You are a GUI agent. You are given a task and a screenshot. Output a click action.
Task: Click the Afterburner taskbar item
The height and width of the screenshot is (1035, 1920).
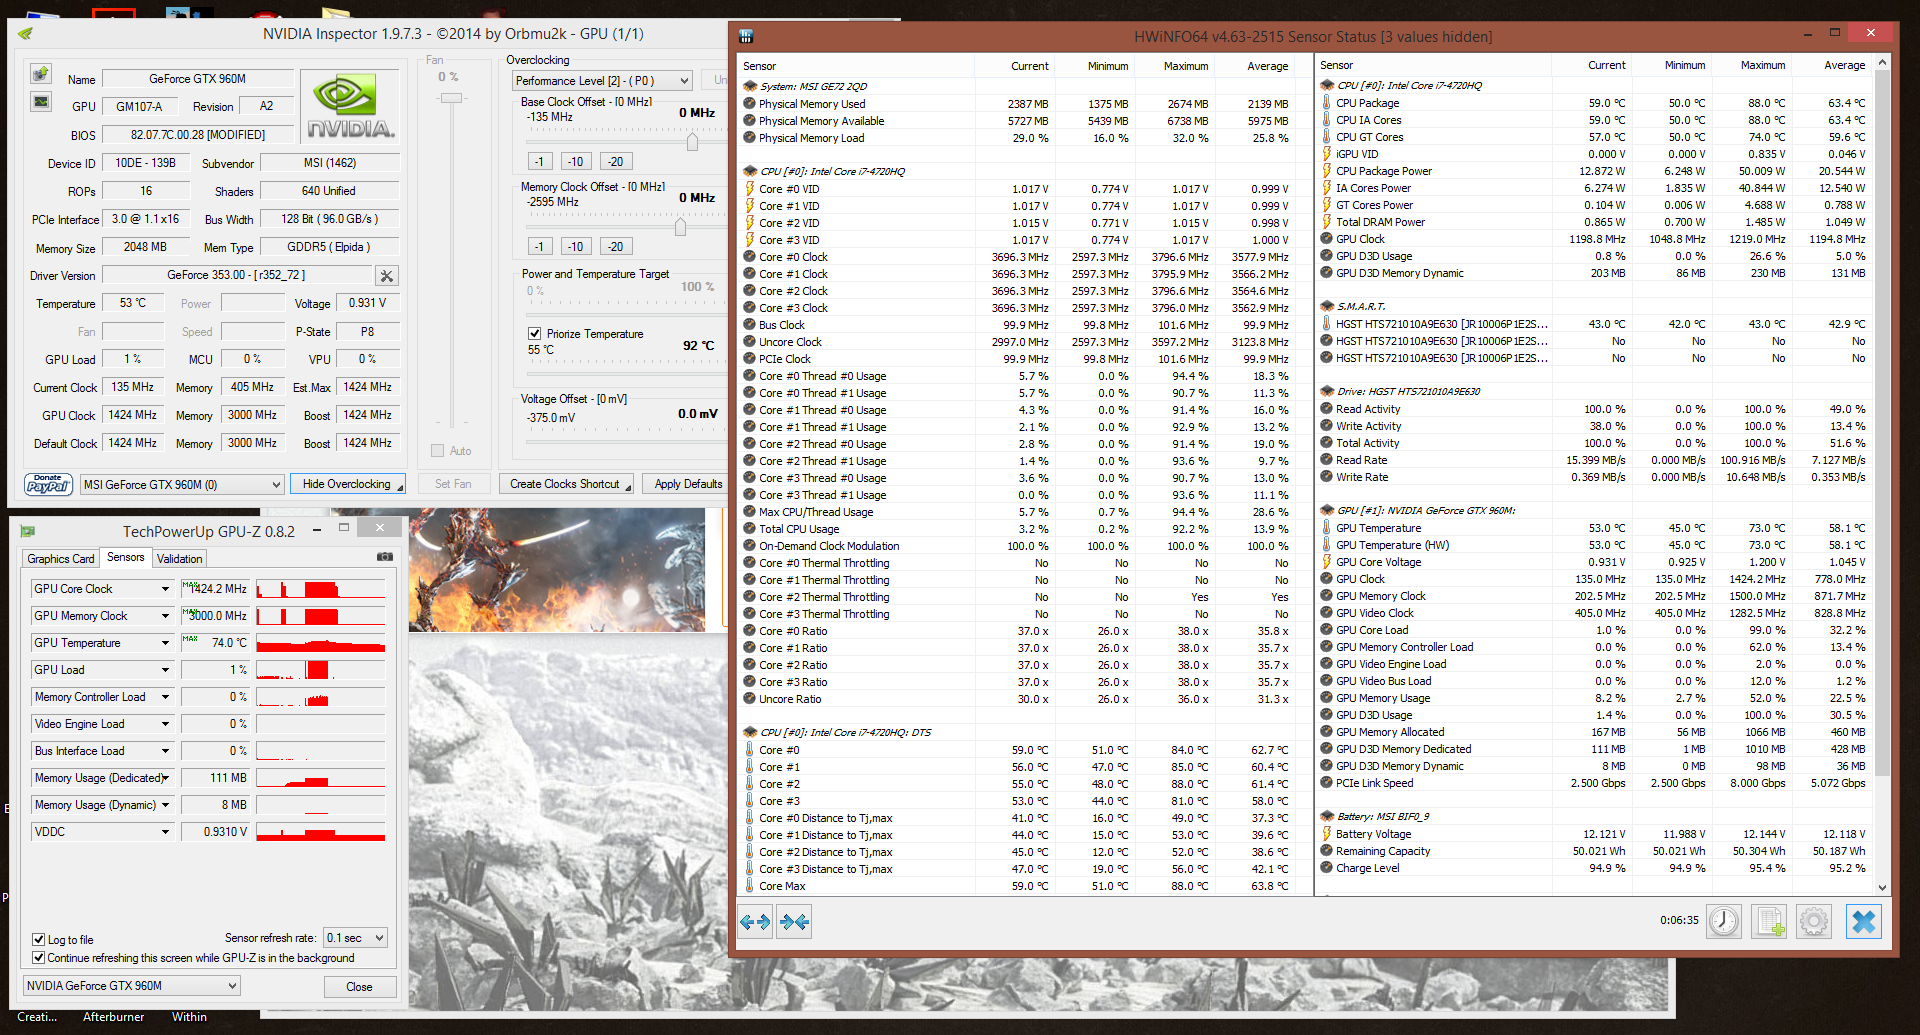(x=113, y=1017)
